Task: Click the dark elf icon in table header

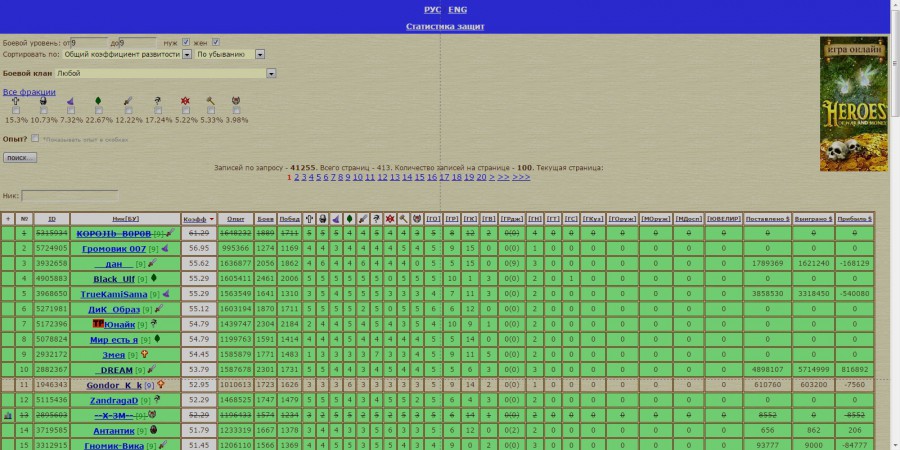Action: (376, 218)
